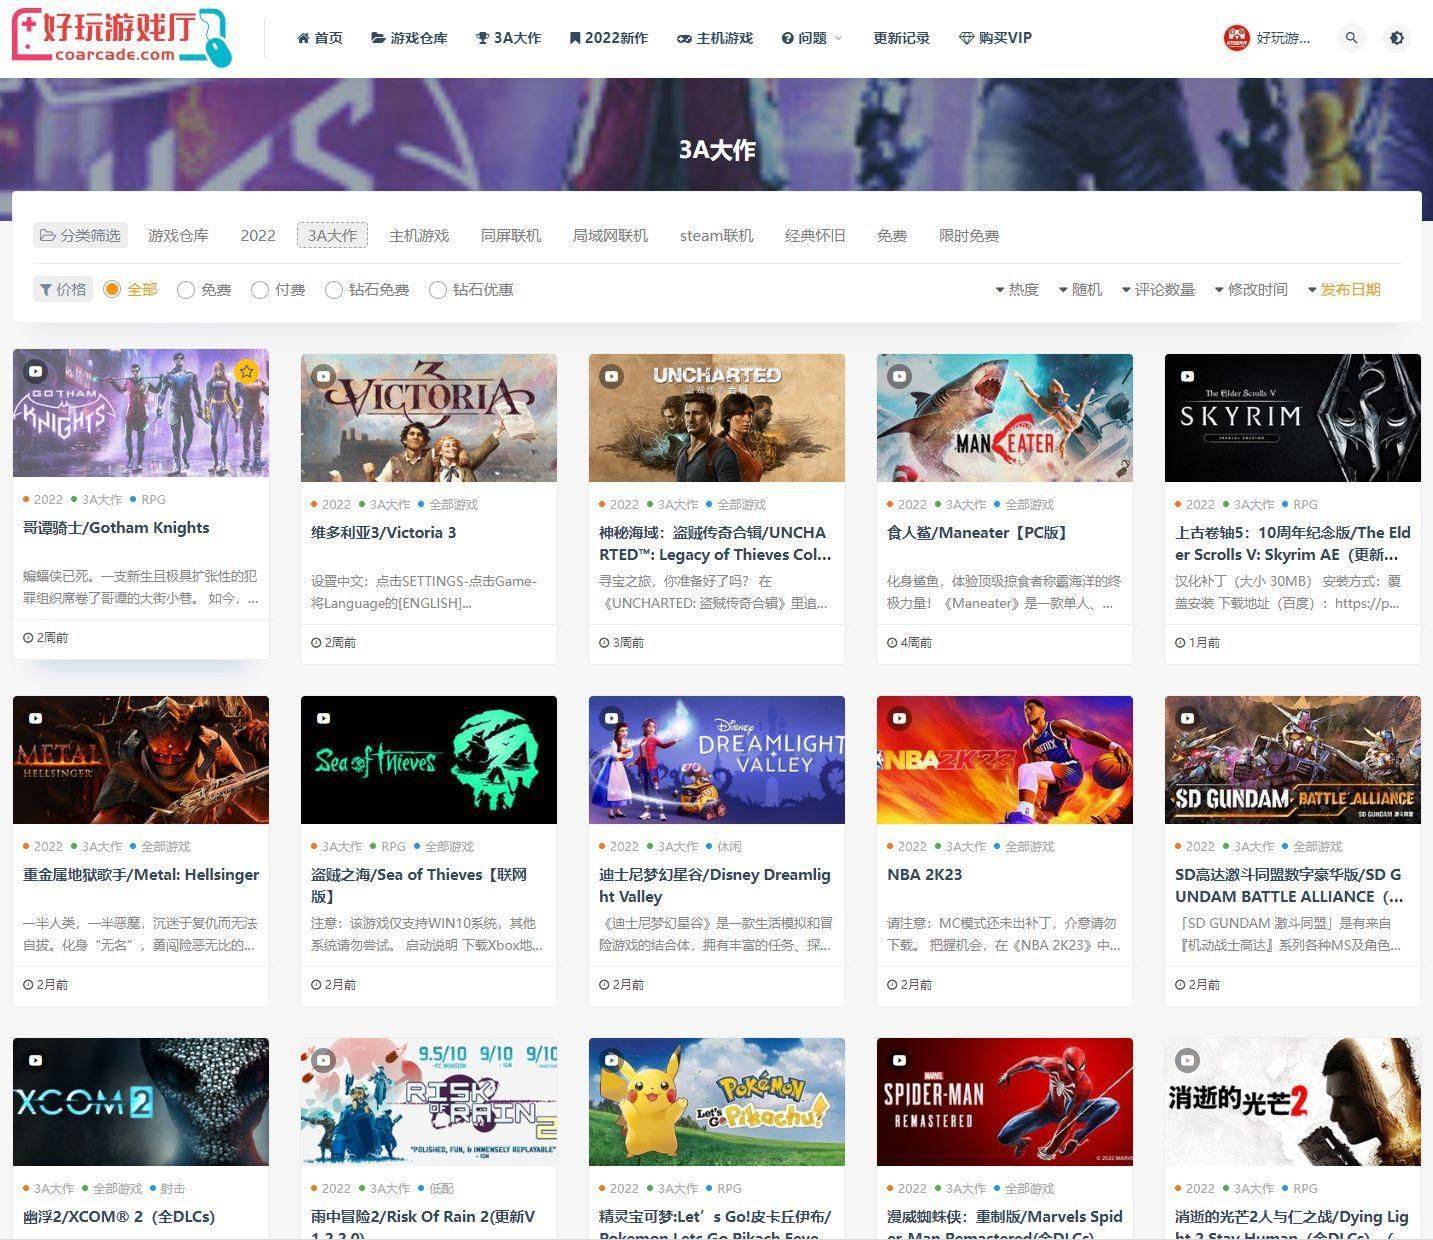Open 食人鲨/Maneater title link

[977, 533]
